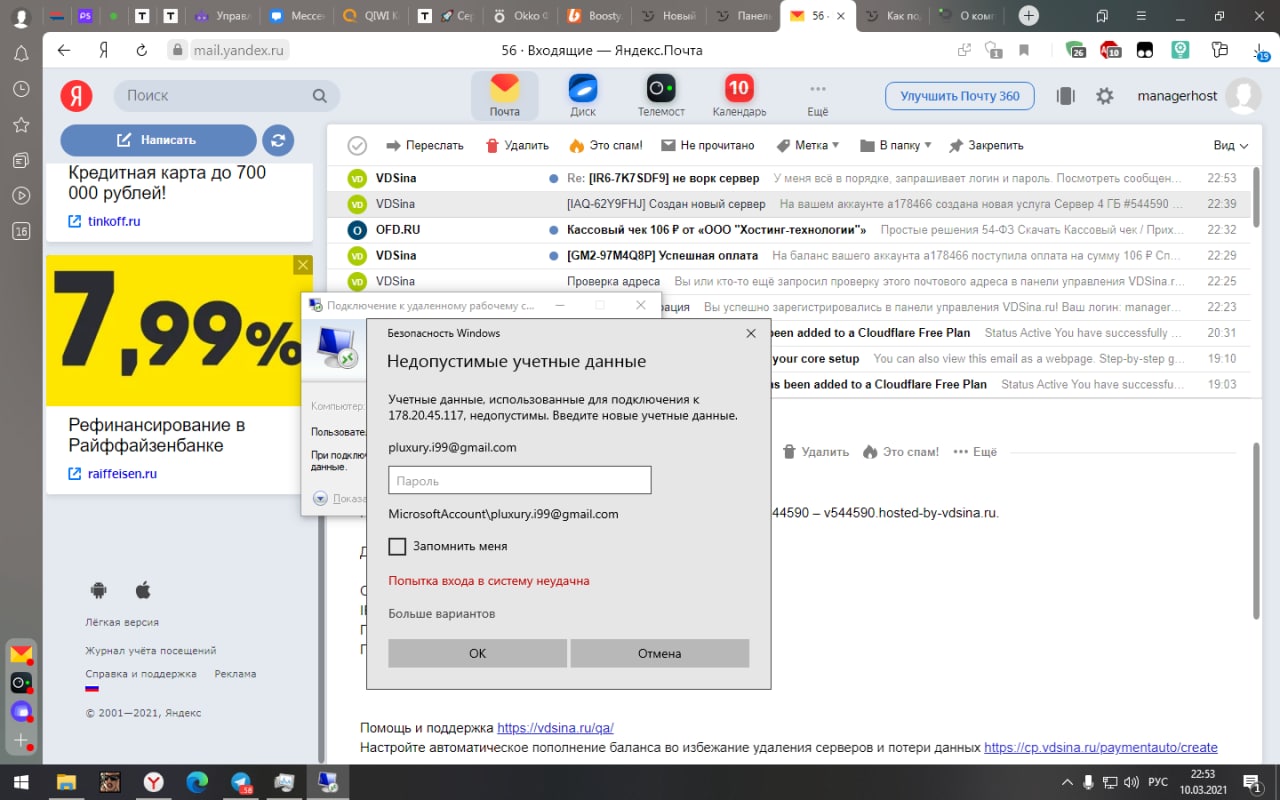Toggle unread dot on Успешная оплата email
The height and width of the screenshot is (800, 1280).
(553, 256)
